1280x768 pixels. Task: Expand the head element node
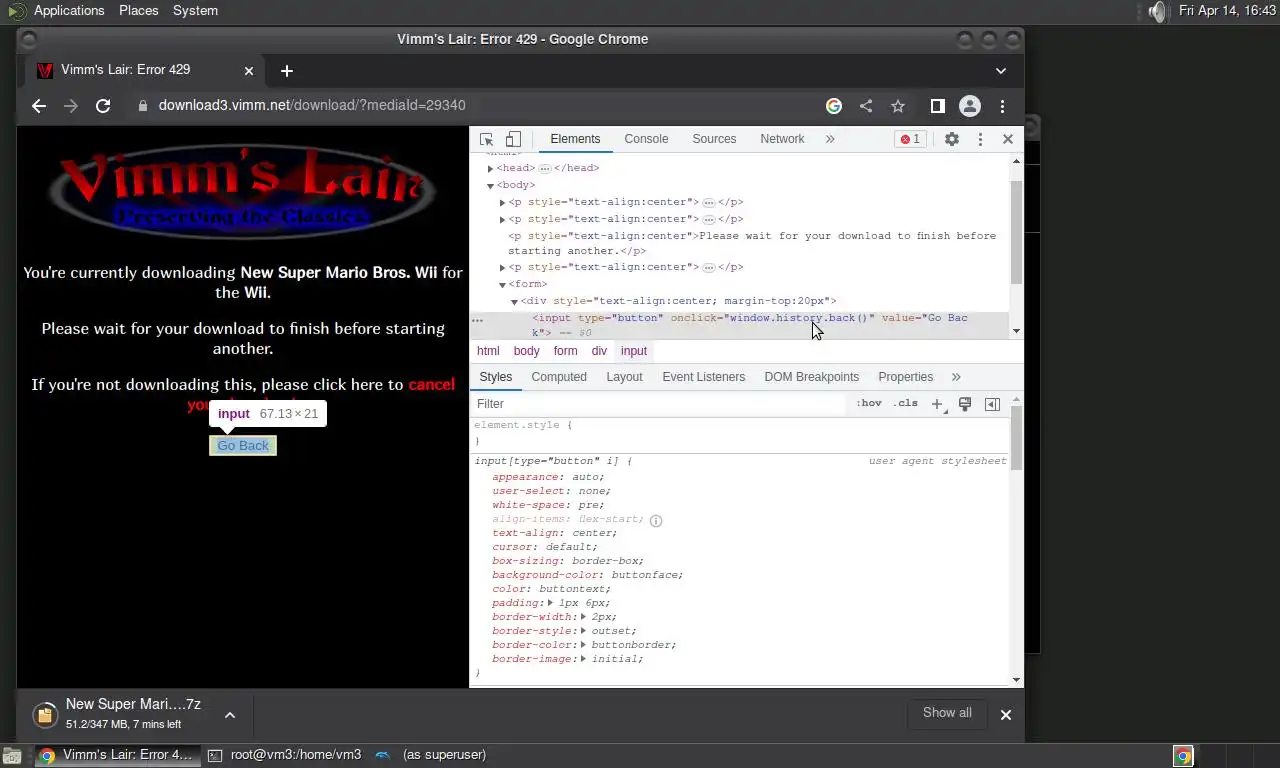click(490, 169)
